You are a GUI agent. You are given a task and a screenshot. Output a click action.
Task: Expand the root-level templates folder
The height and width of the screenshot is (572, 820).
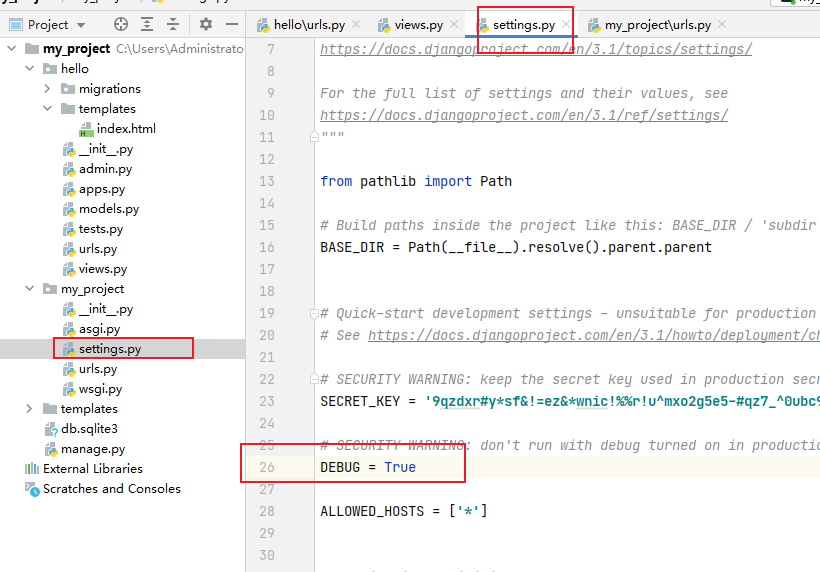(x=29, y=408)
